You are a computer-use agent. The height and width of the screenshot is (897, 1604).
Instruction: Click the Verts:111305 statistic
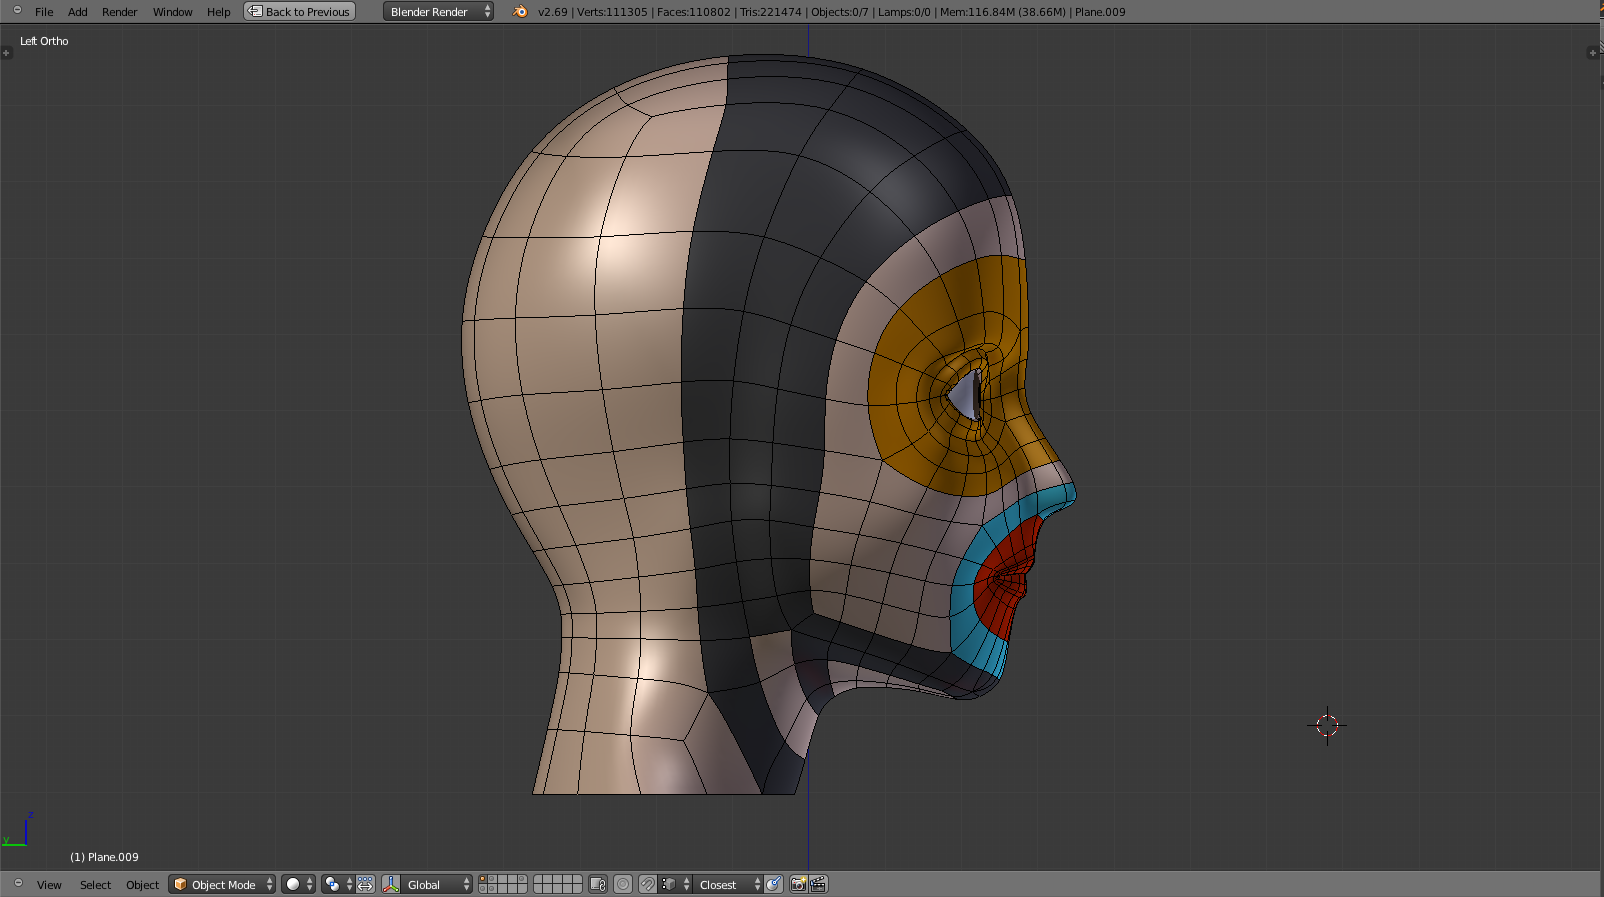point(612,12)
